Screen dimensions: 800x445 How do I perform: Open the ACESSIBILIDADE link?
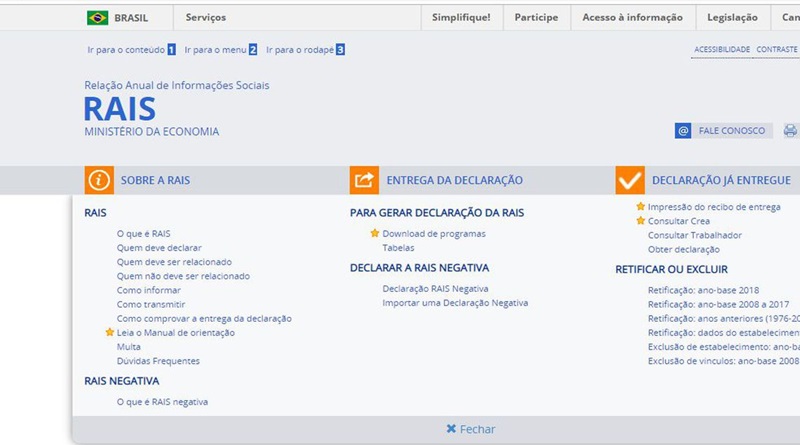click(722, 50)
